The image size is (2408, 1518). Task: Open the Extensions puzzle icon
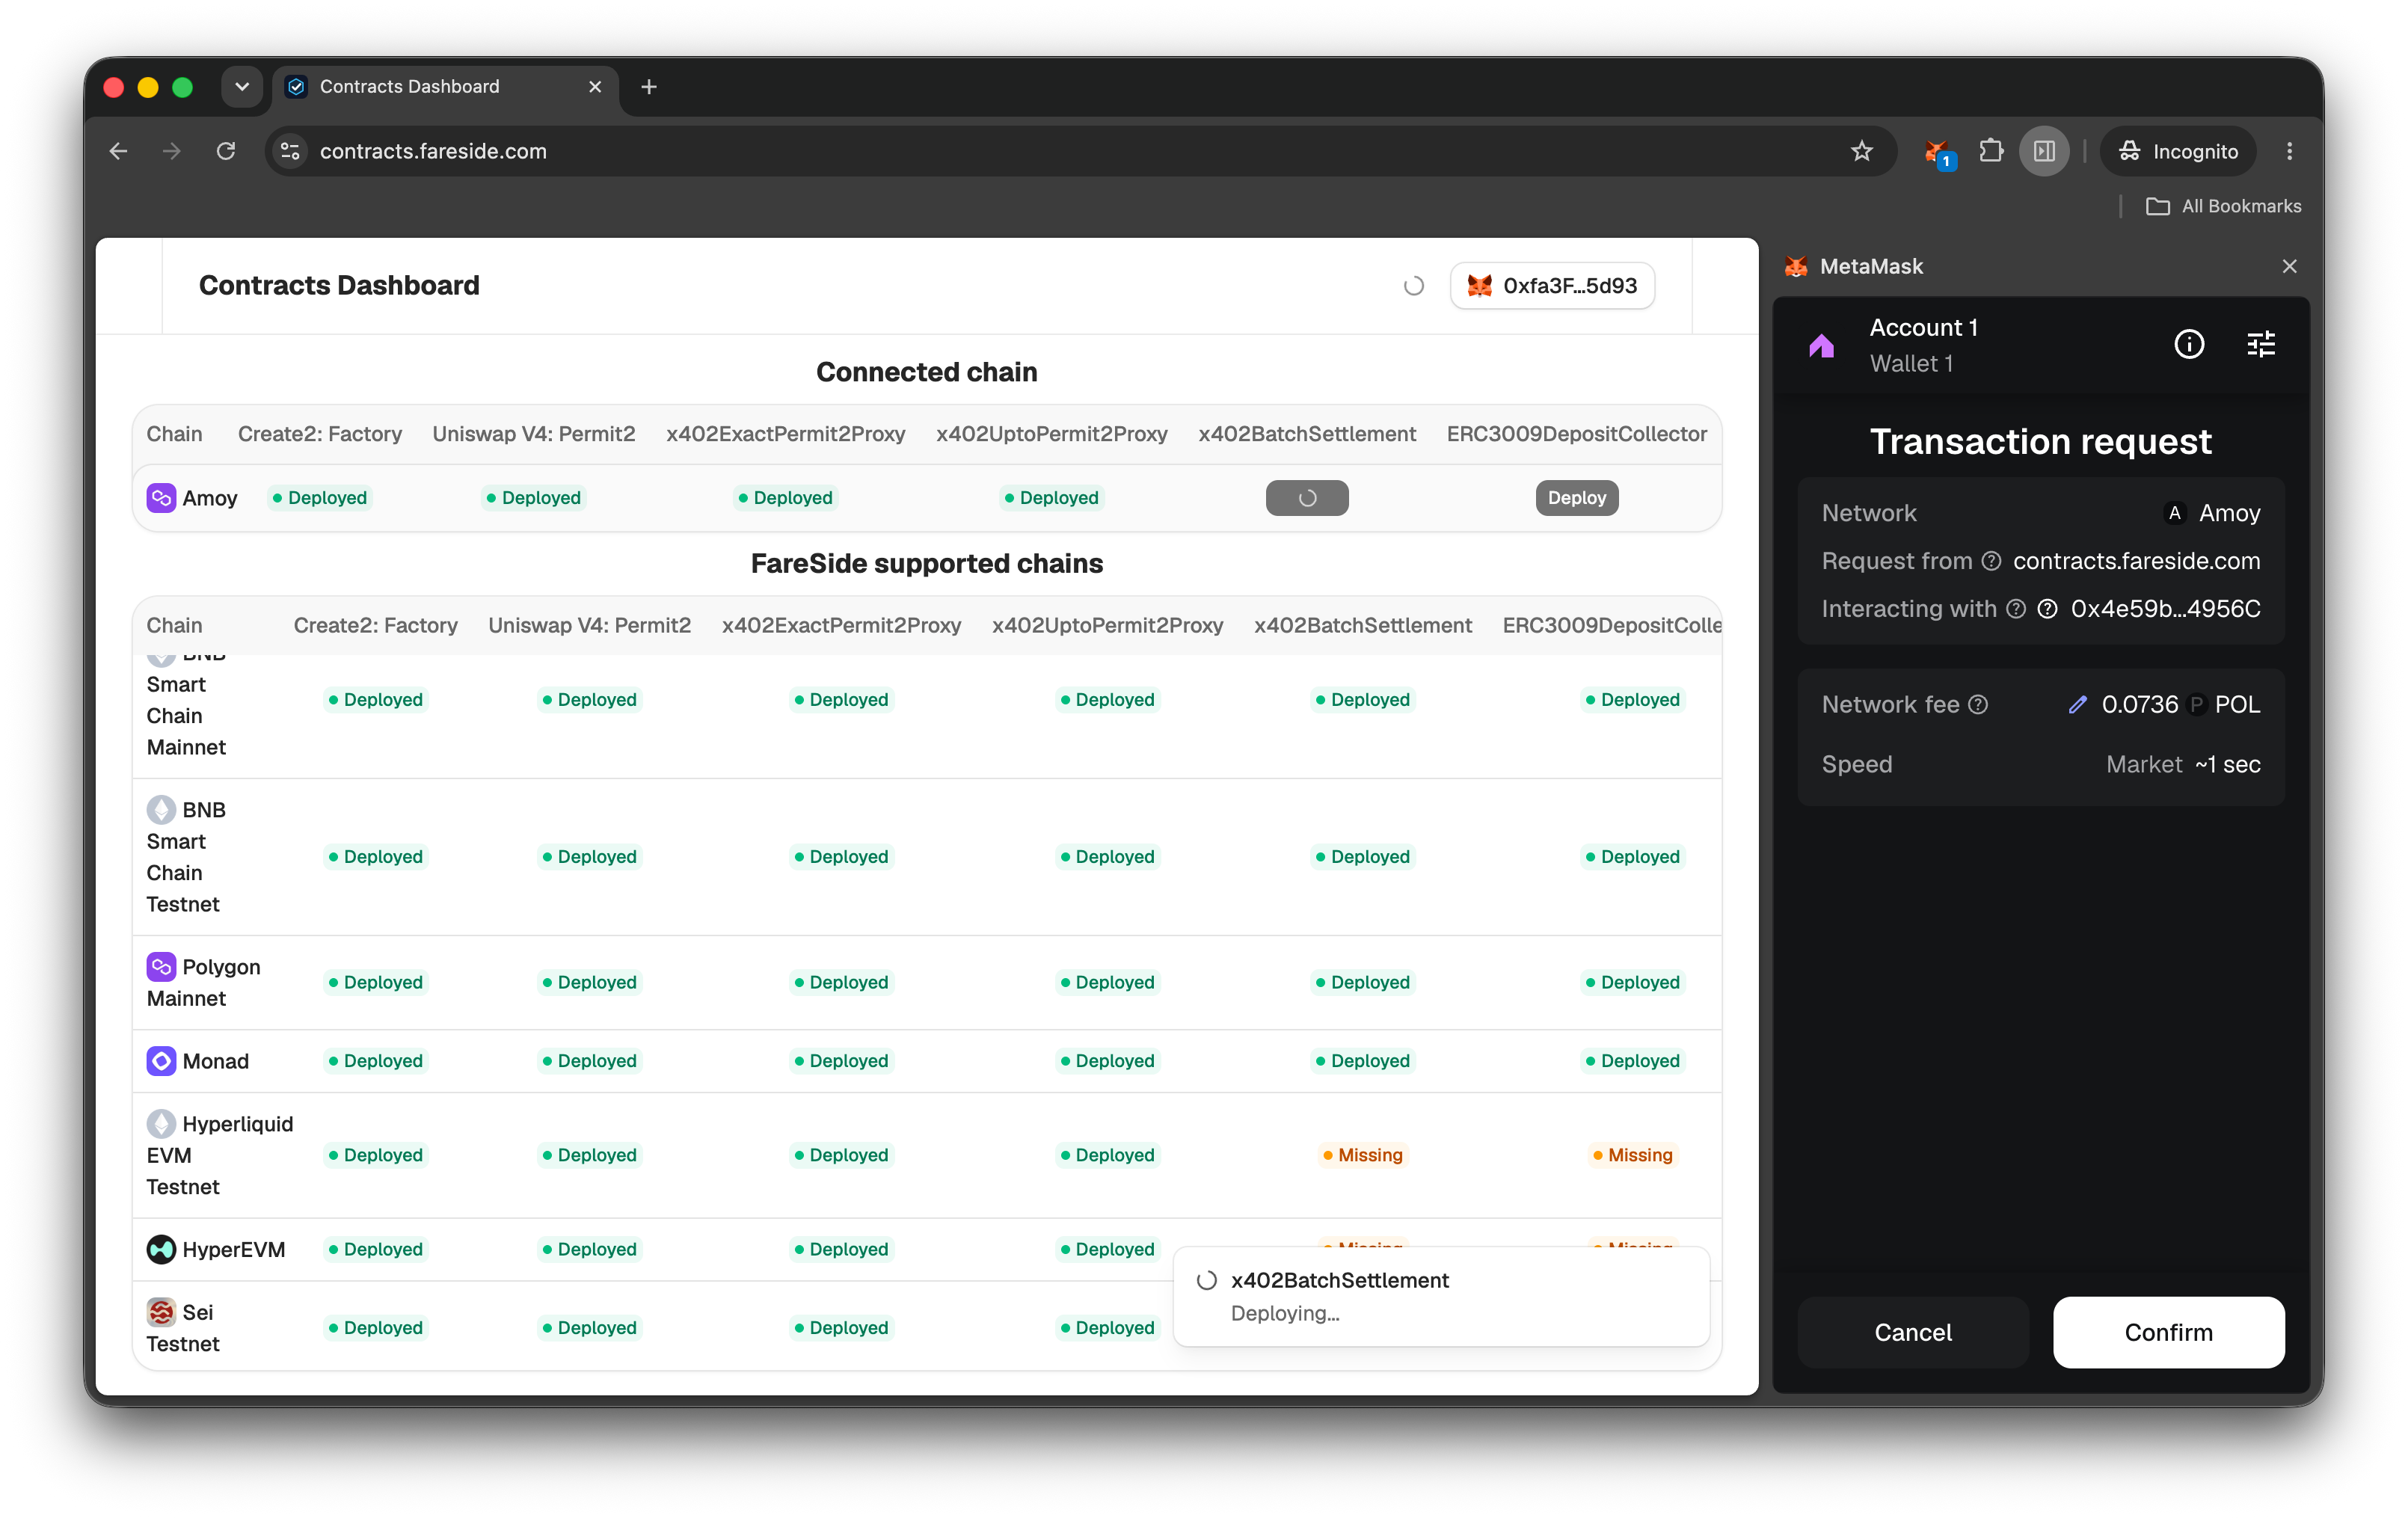pyautogui.click(x=1991, y=151)
